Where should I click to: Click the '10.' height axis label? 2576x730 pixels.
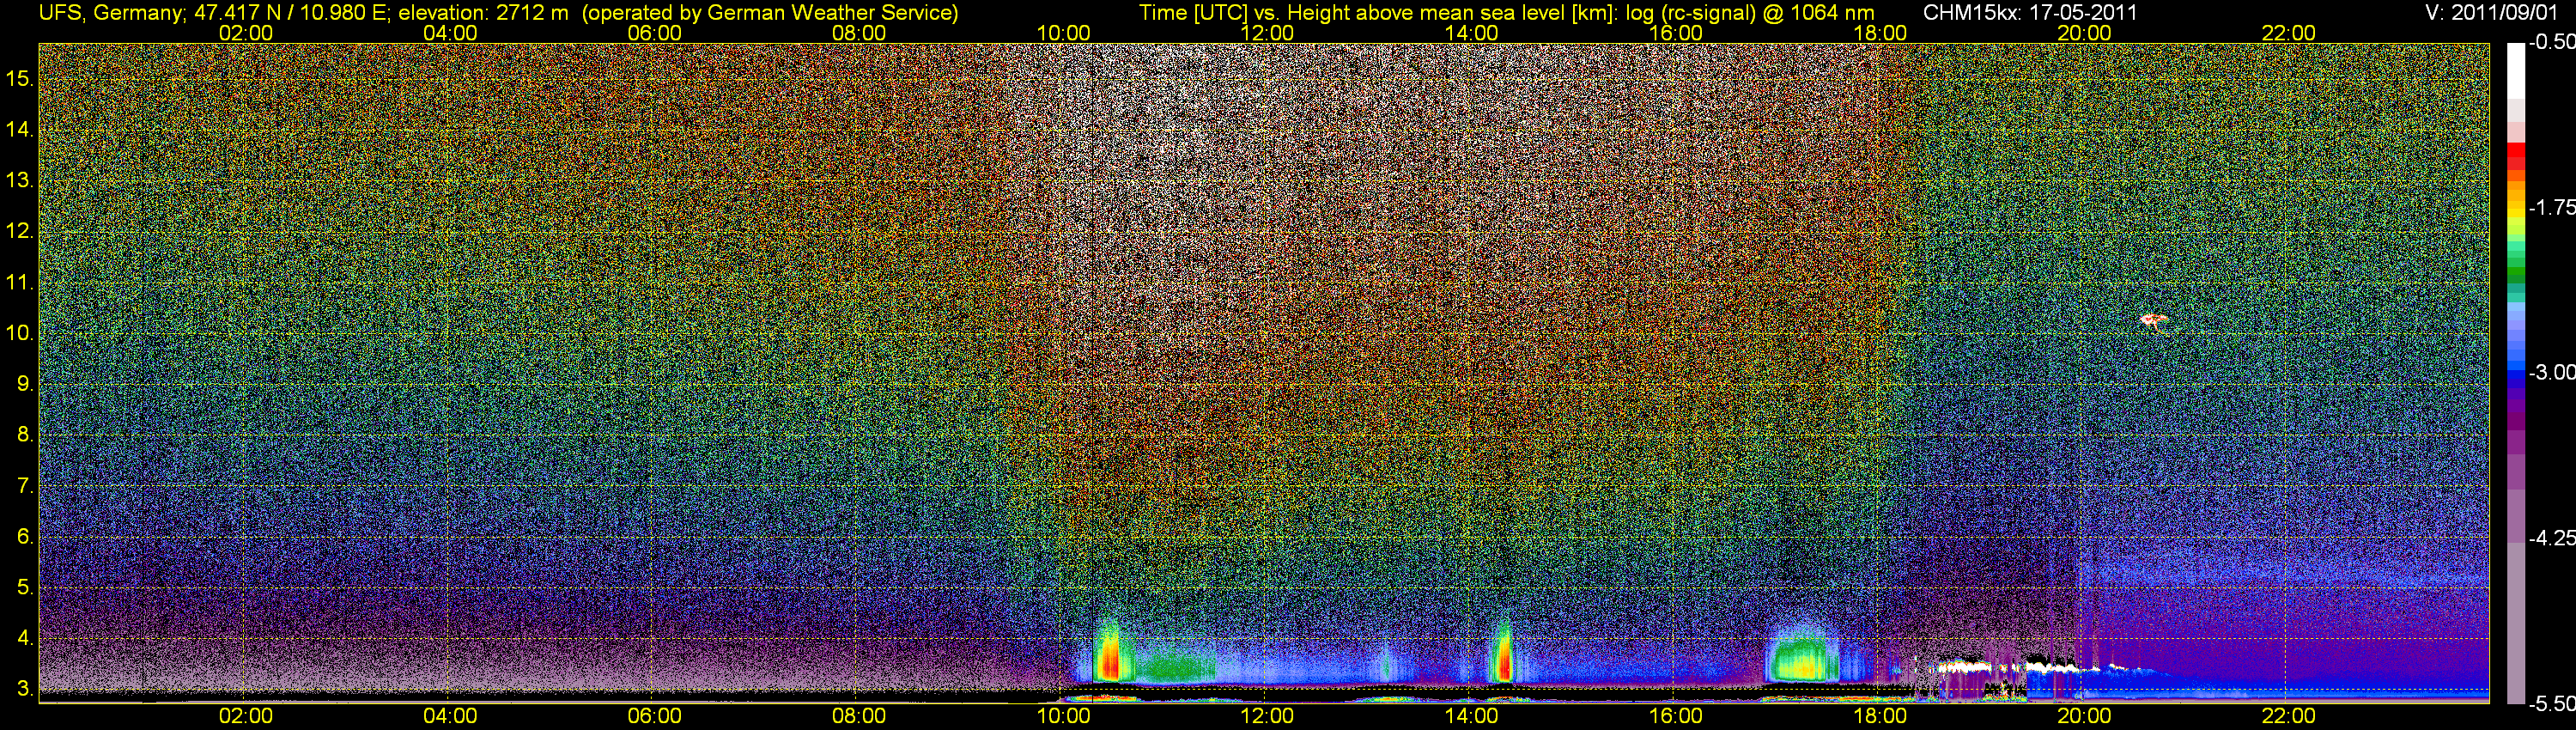[x=20, y=333]
